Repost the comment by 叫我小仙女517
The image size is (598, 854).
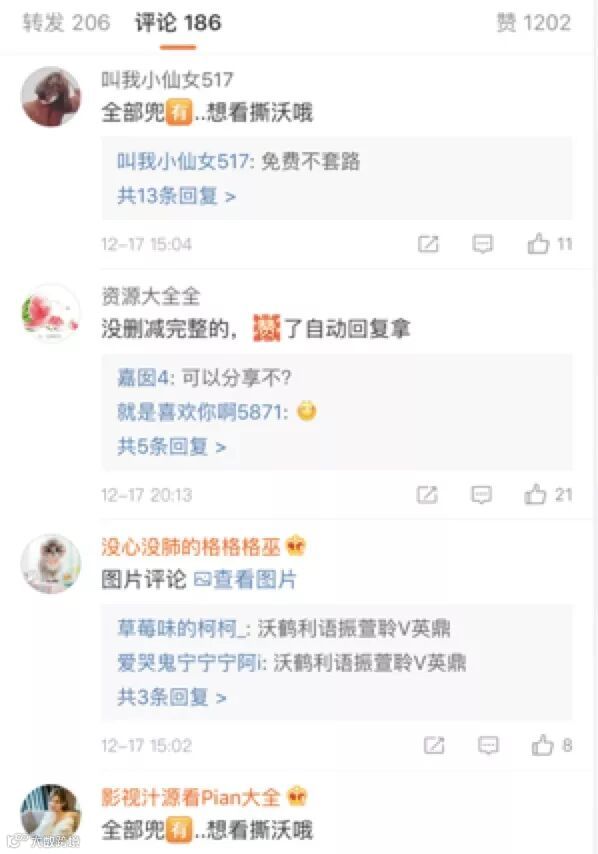[x=428, y=244]
